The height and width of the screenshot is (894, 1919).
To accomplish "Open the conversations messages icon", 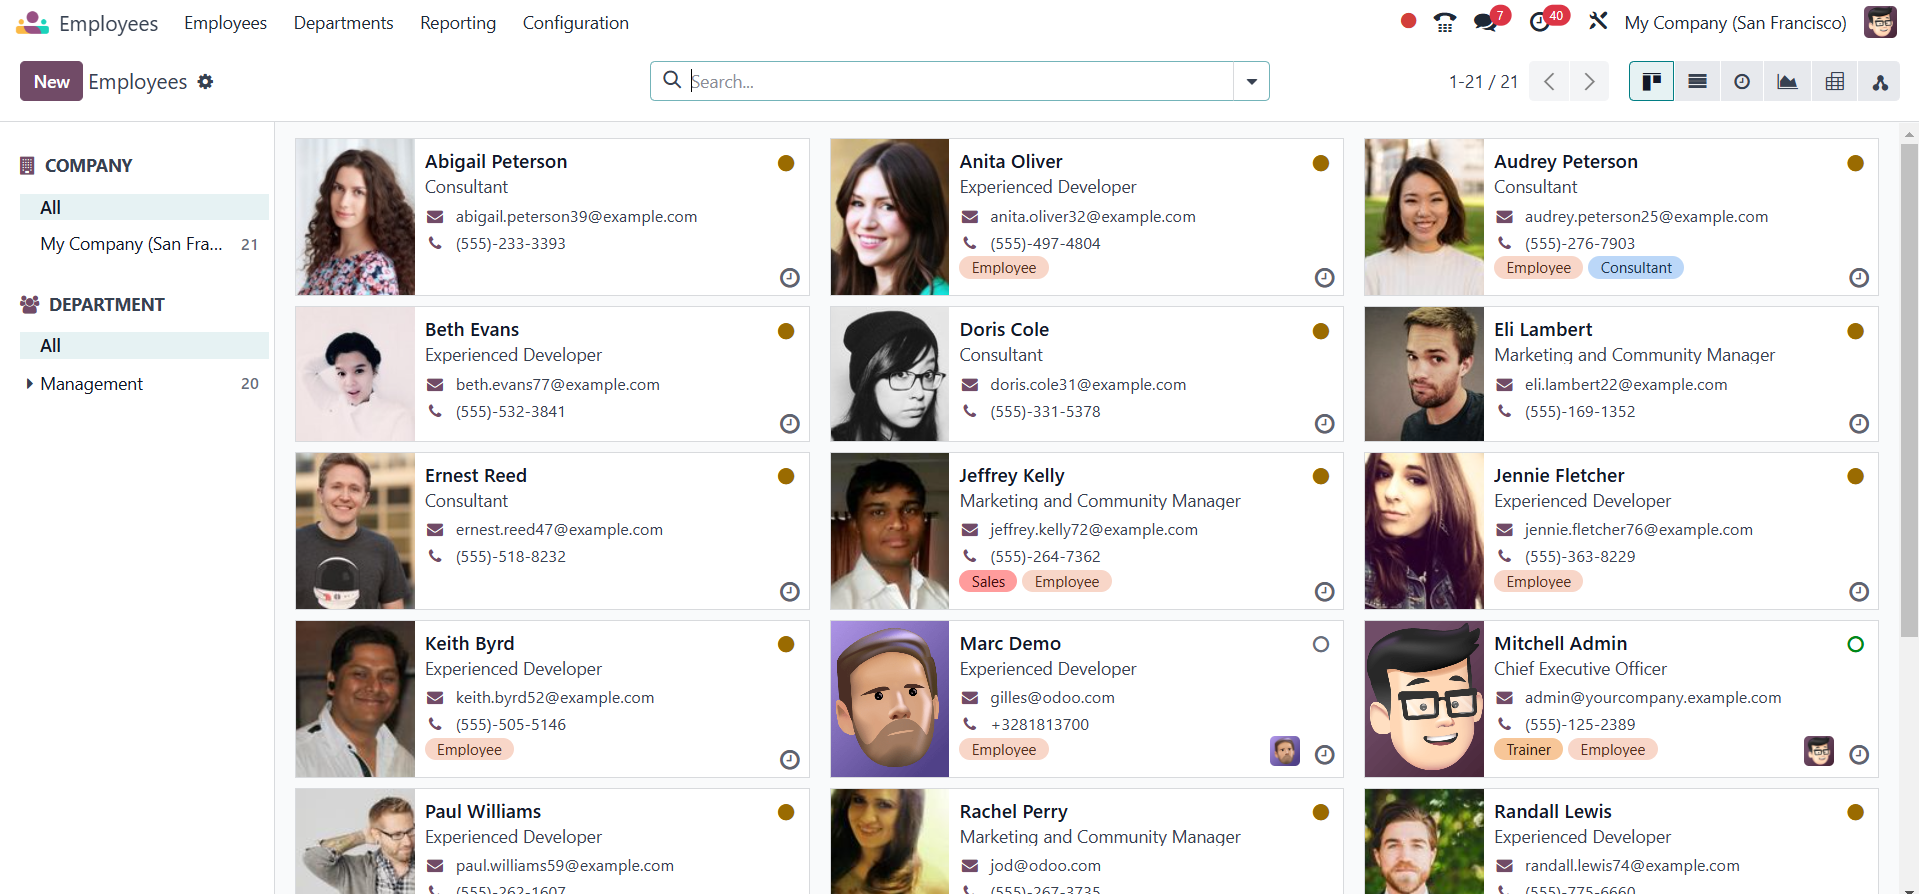I will click(x=1486, y=22).
